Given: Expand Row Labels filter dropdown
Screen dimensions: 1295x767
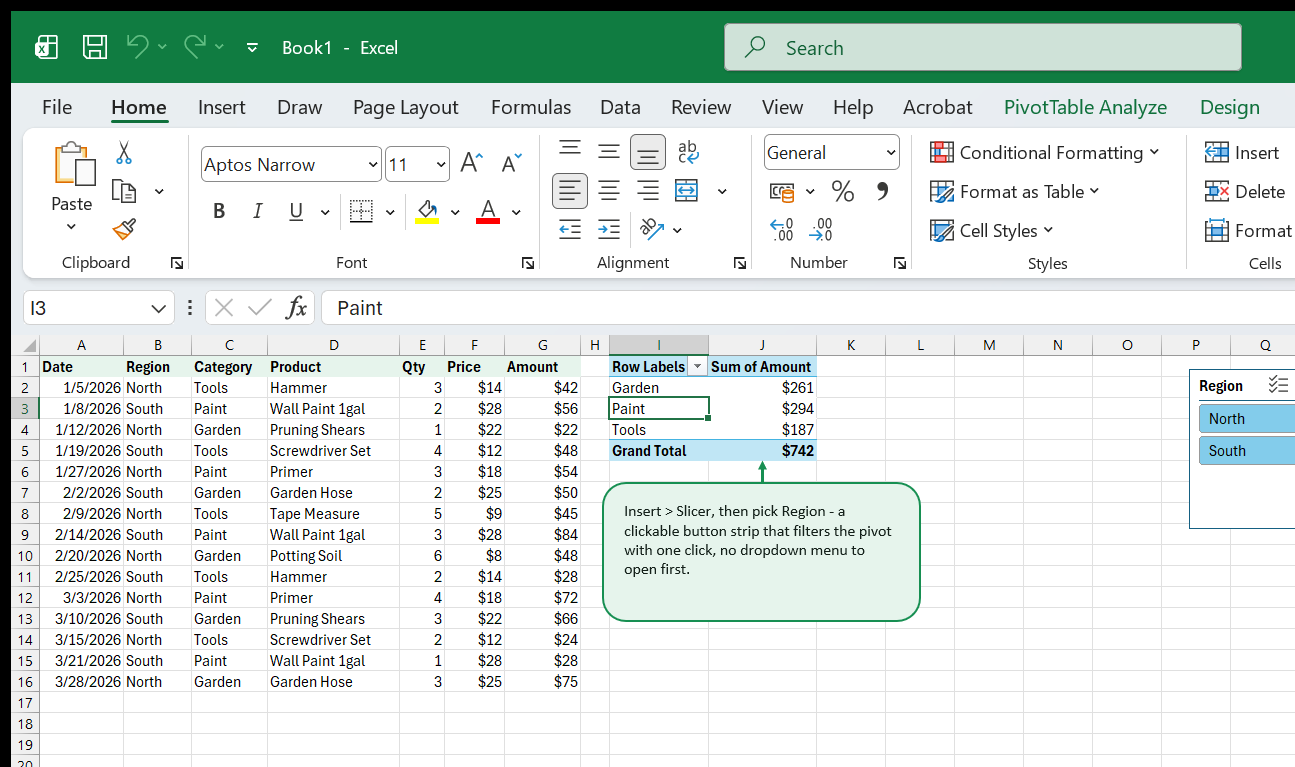Looking at the screenshot, I should [697, 367].
